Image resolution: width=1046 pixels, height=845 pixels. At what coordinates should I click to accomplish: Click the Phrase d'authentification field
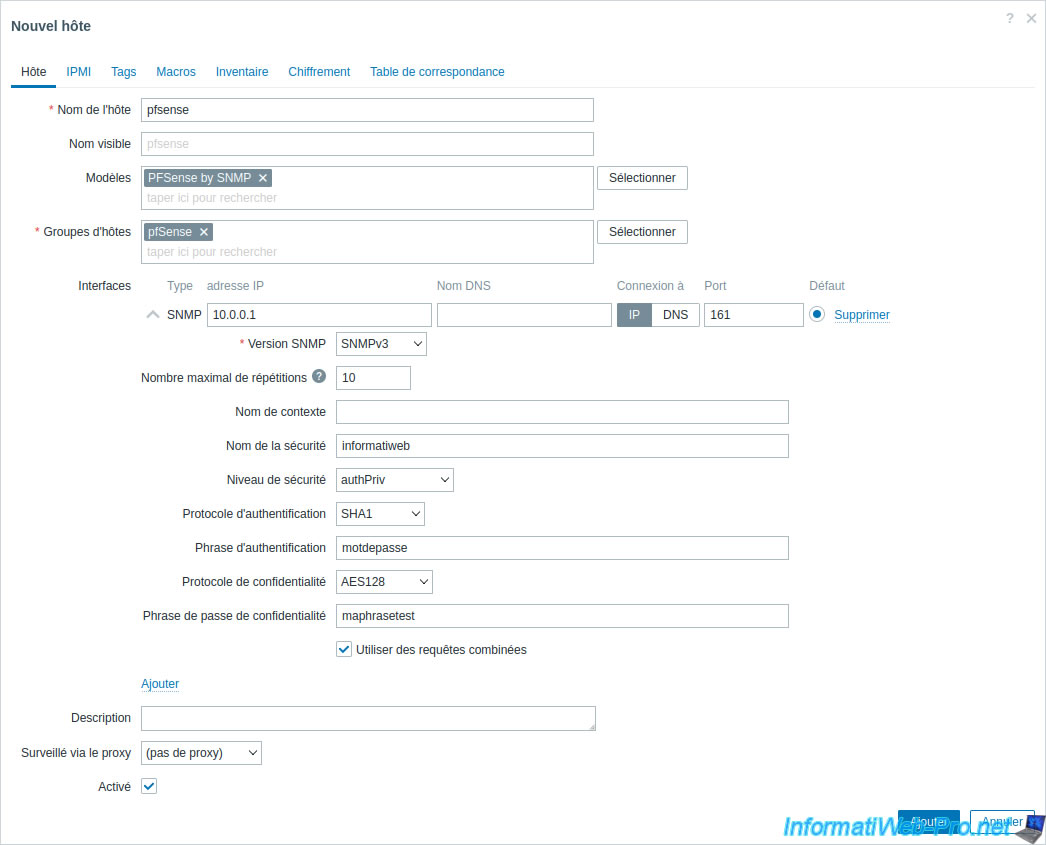click(562, 548)
